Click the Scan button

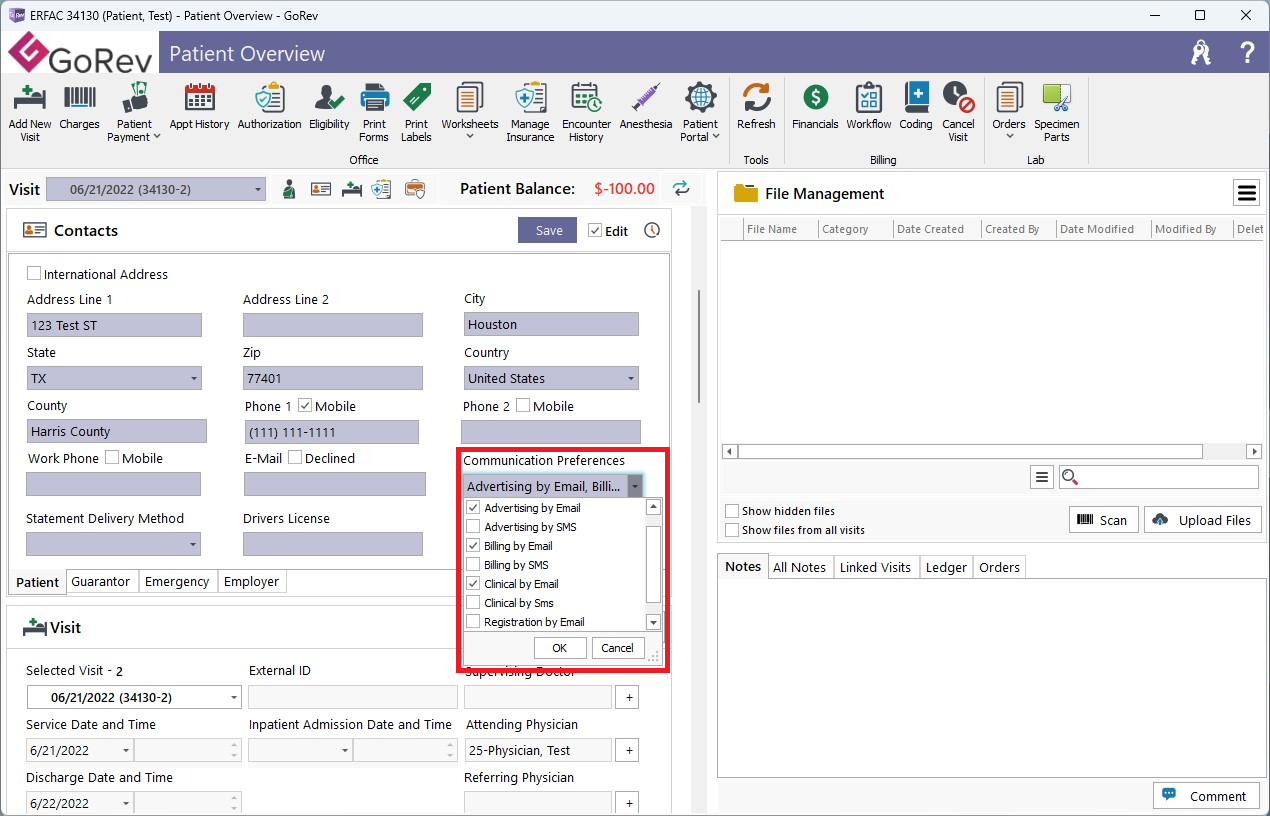click(x=1103, y=520)
